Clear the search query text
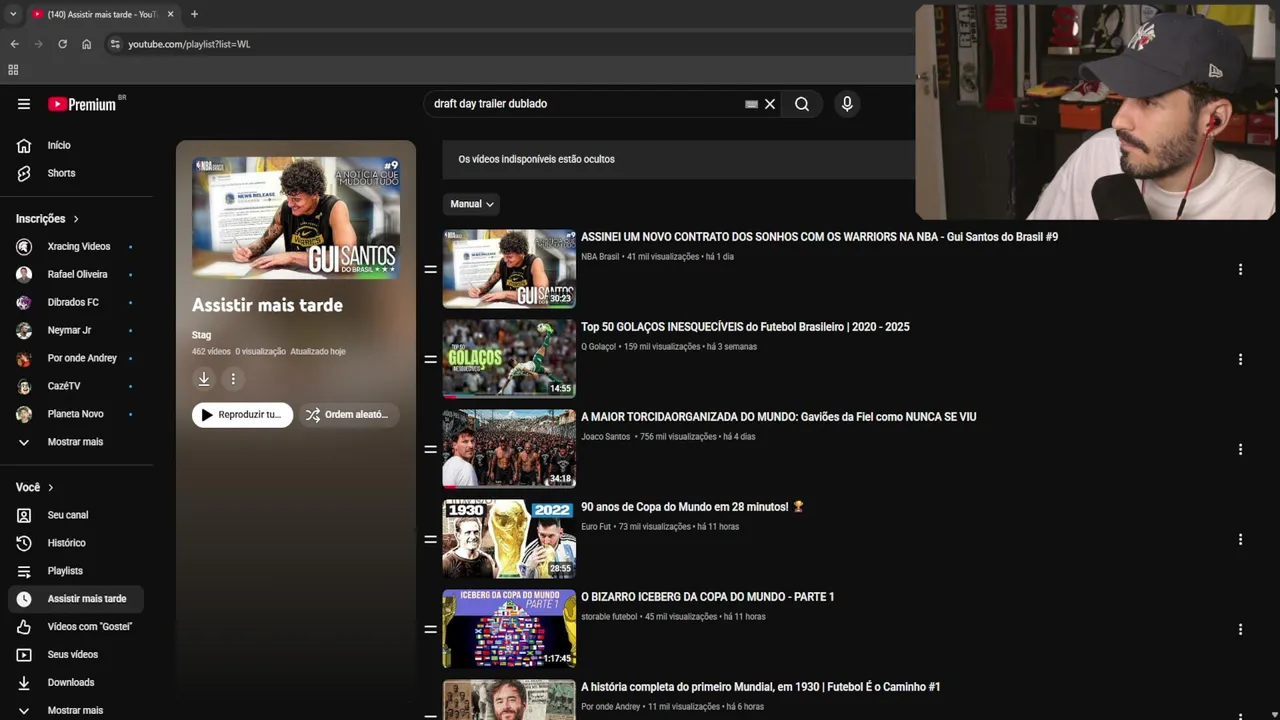This screenshot has width=1280, height=720. click(x=770, y=104)
